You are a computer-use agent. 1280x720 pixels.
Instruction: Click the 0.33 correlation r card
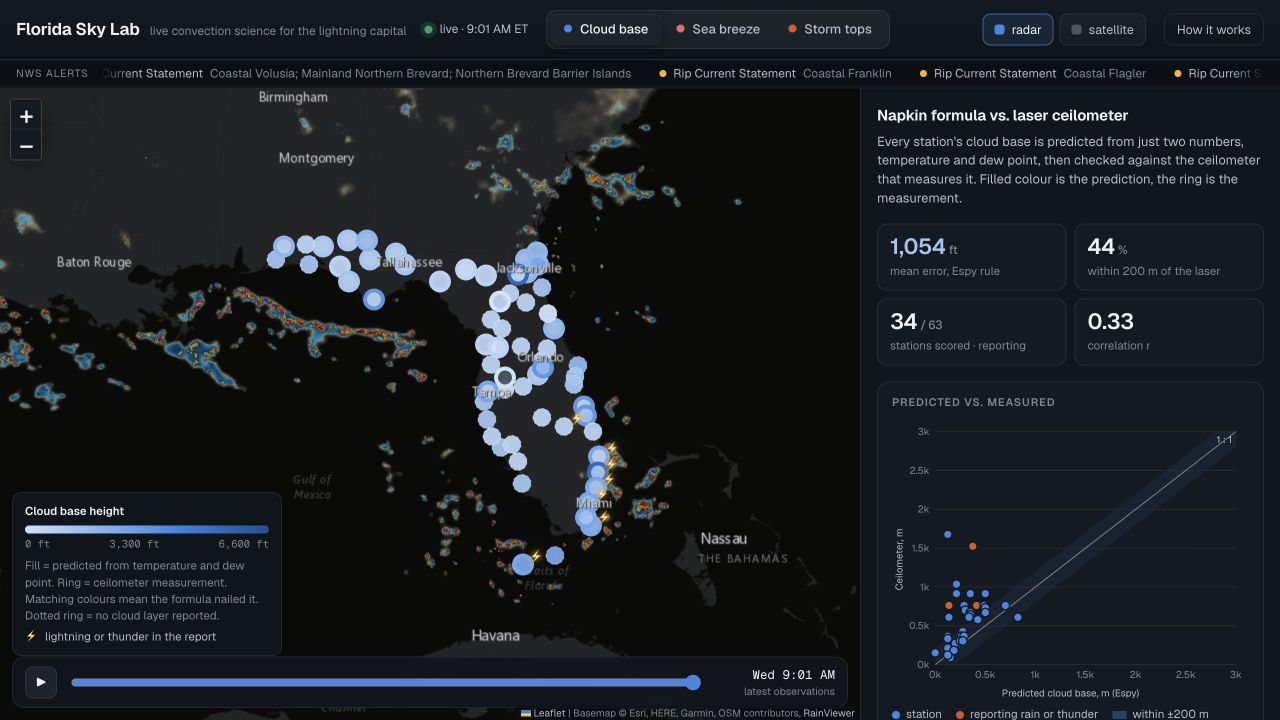click(1169, 332)
